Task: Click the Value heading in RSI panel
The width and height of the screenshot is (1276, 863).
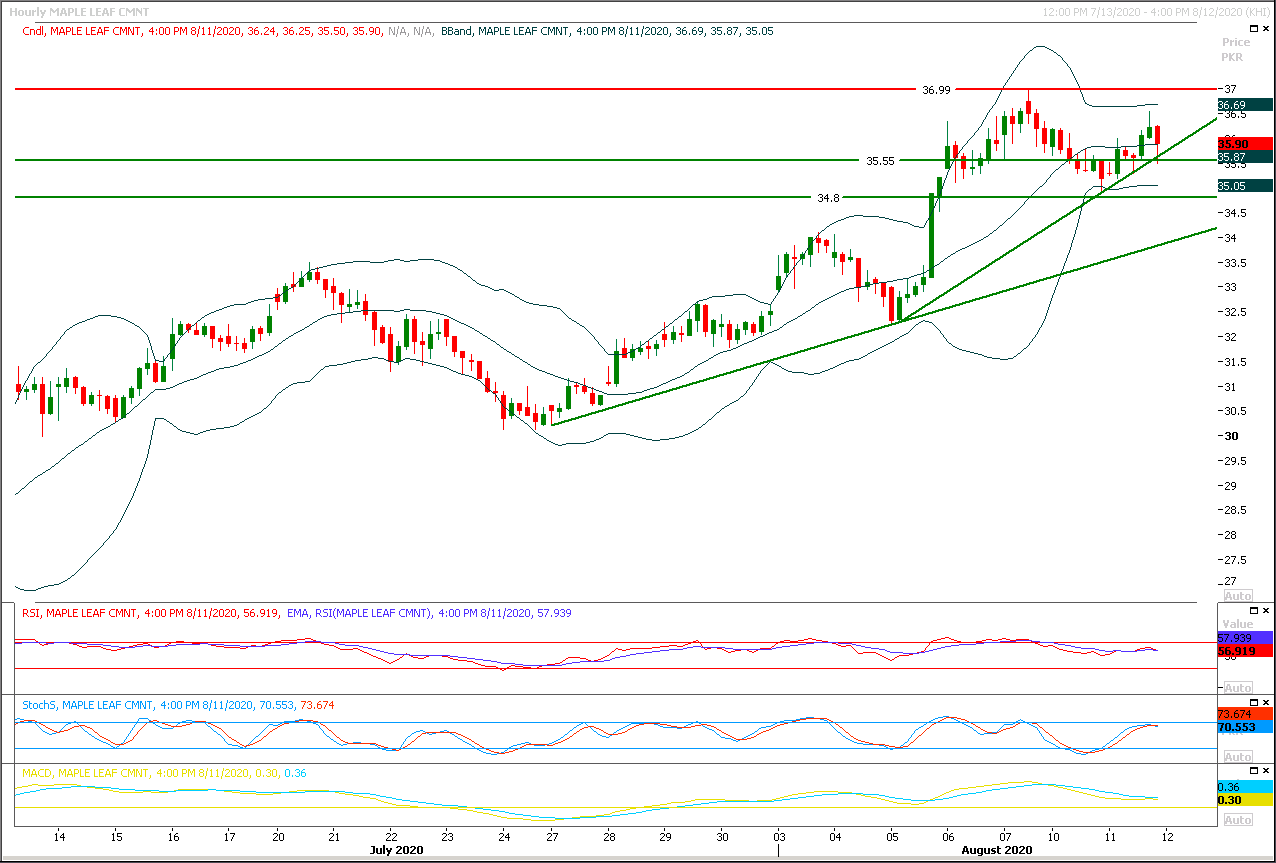Action: pyautogui.click(x=1238, y=624)
